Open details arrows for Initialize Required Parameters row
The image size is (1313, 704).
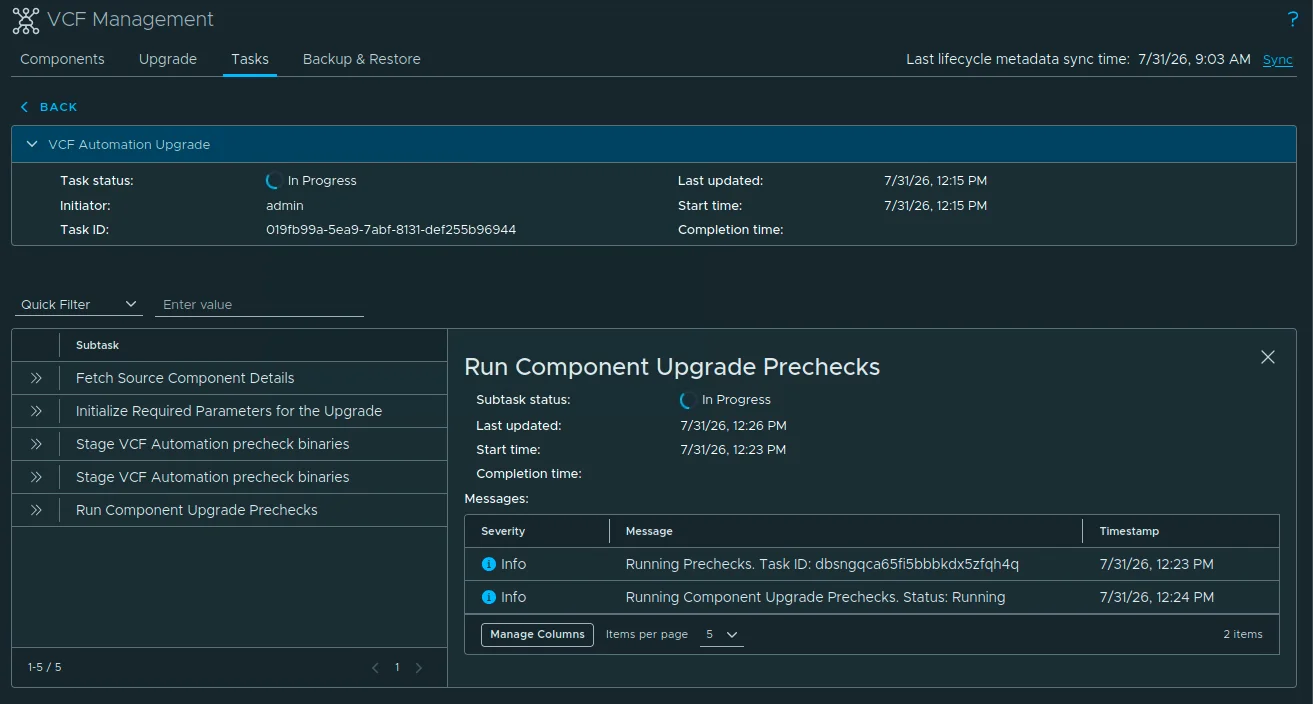[x=36, y=411]
